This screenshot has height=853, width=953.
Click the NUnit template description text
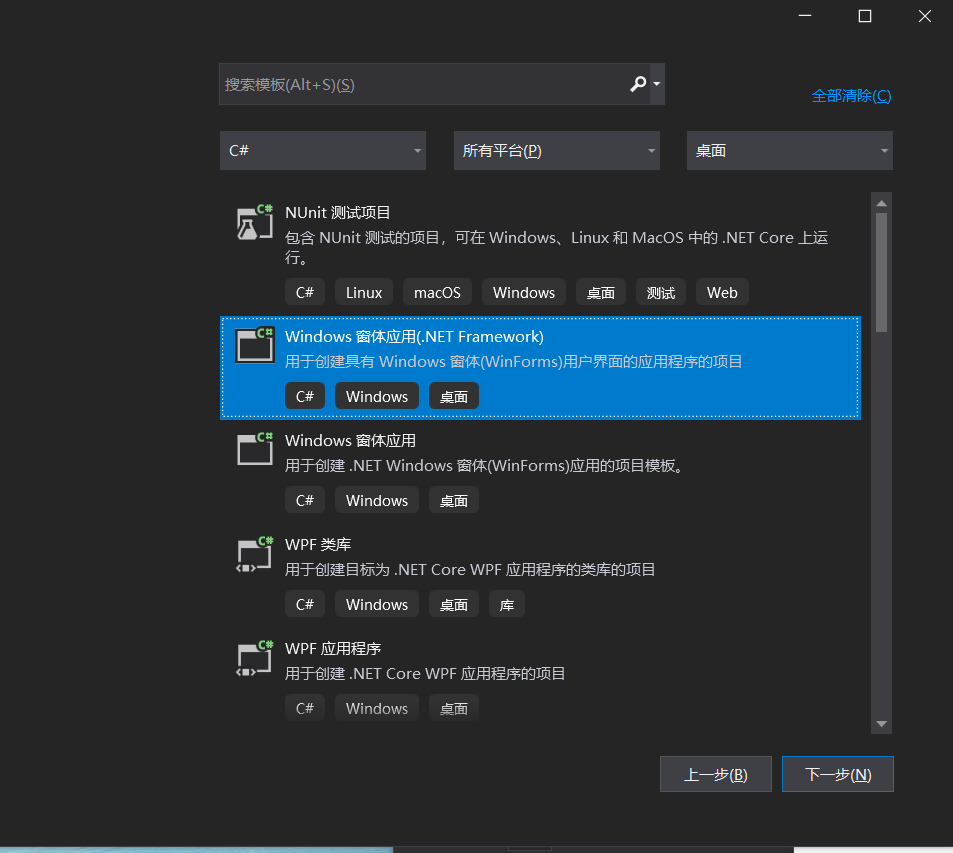556,247
